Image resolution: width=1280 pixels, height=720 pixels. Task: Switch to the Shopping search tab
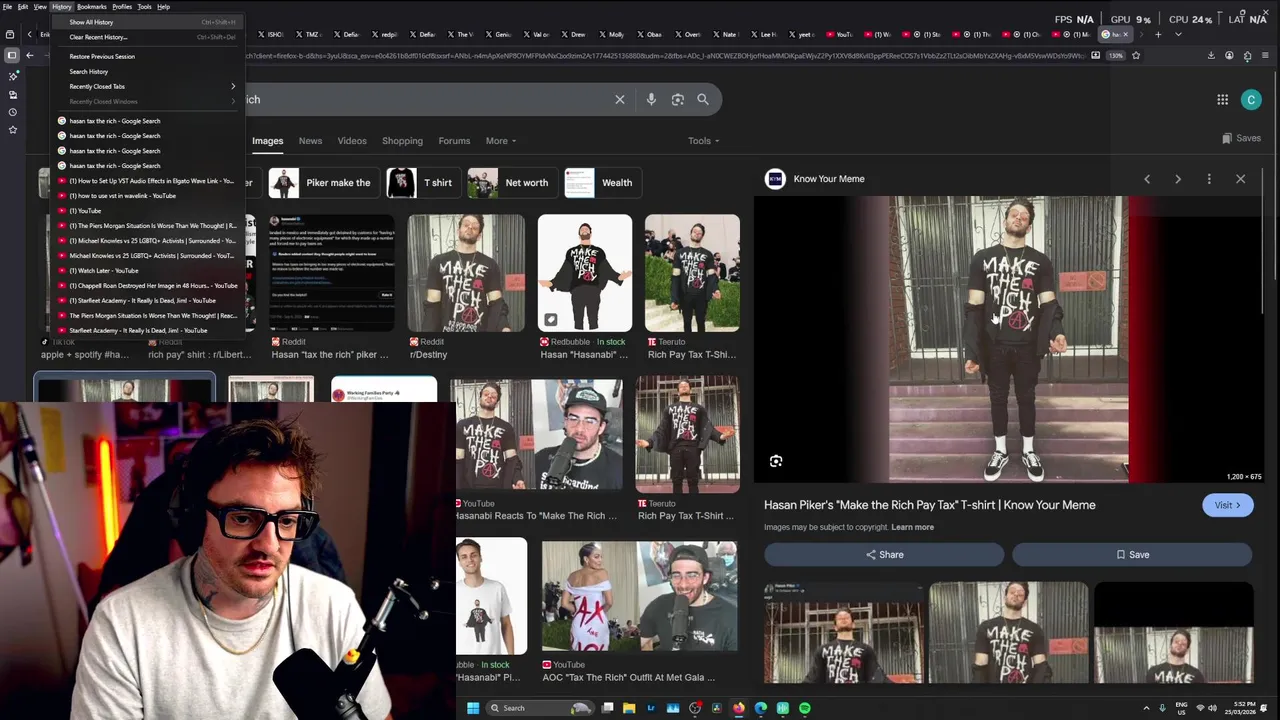pyautogui.click(x=402, y=141)
